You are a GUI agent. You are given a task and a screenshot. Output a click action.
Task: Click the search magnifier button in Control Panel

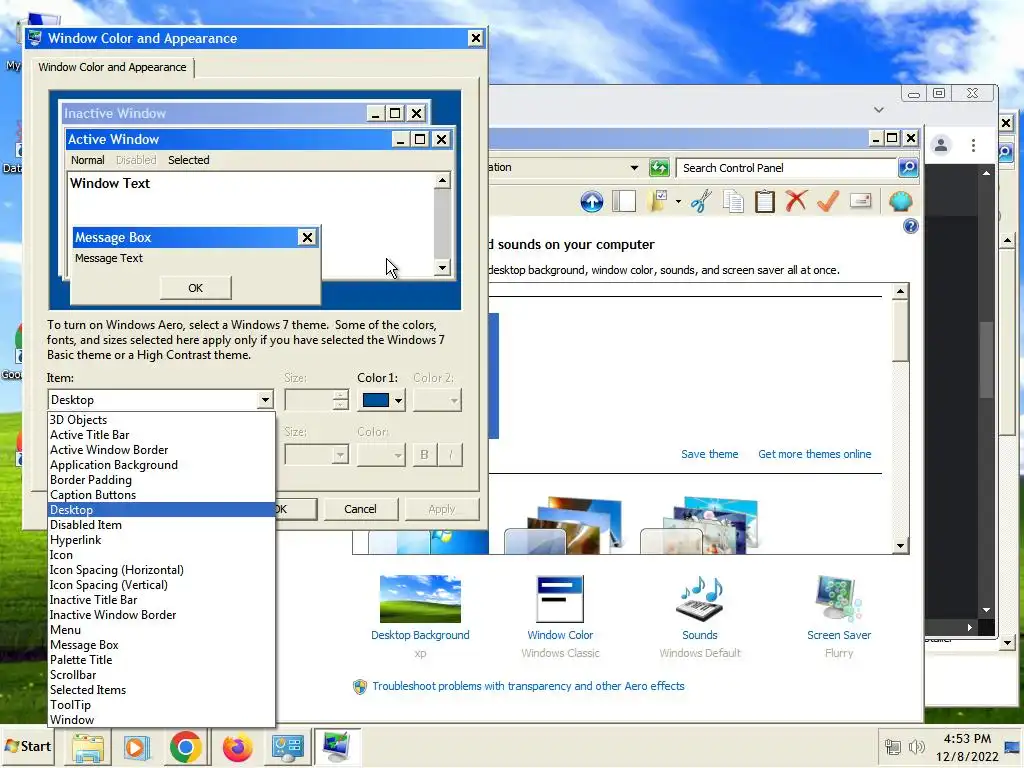coord(908,168)
